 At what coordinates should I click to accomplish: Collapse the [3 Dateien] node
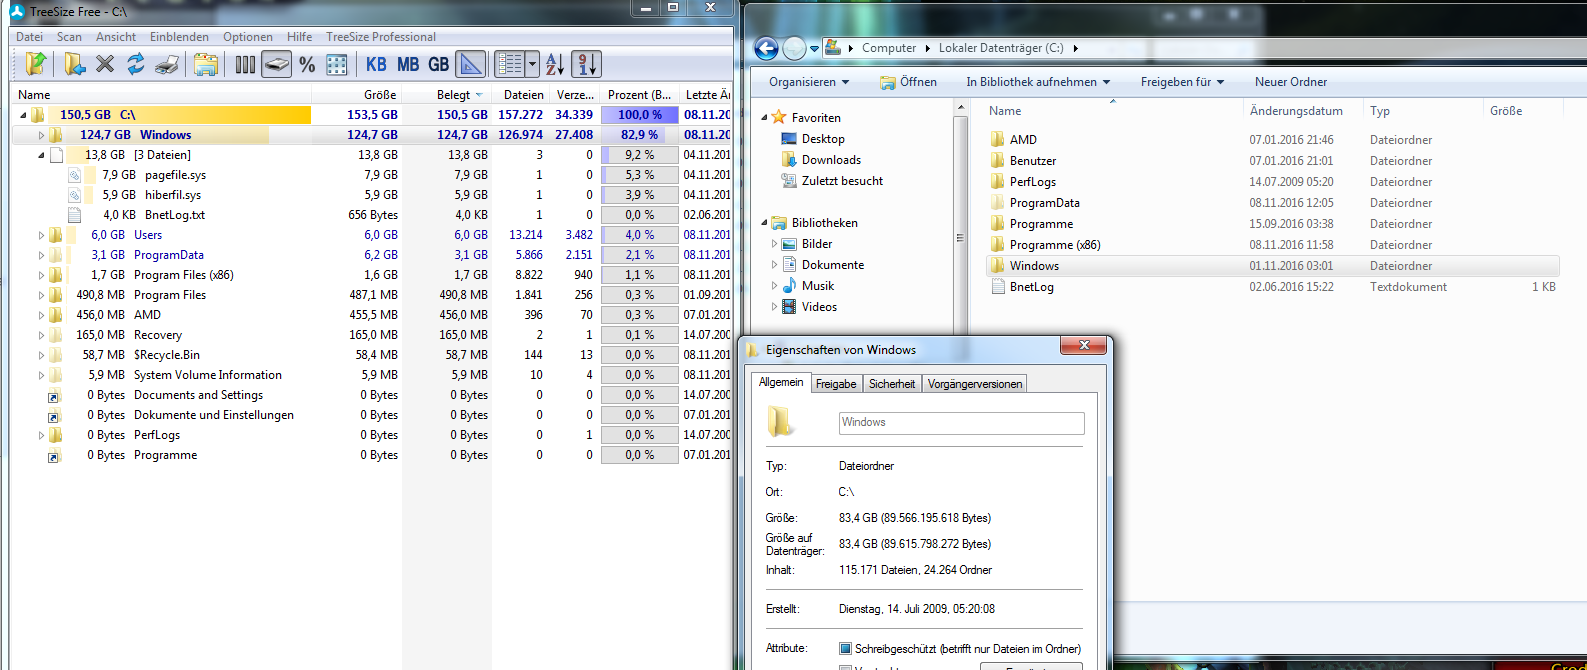[x=41, y=155]
